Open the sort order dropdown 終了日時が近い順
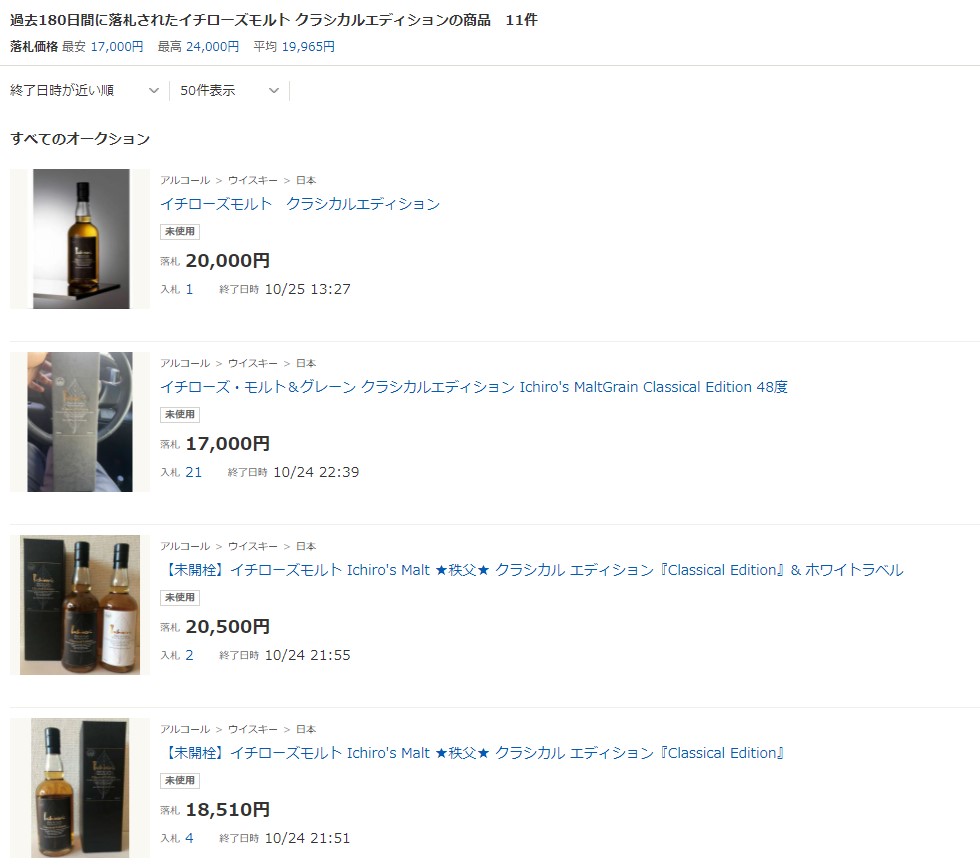 (84, 91)
